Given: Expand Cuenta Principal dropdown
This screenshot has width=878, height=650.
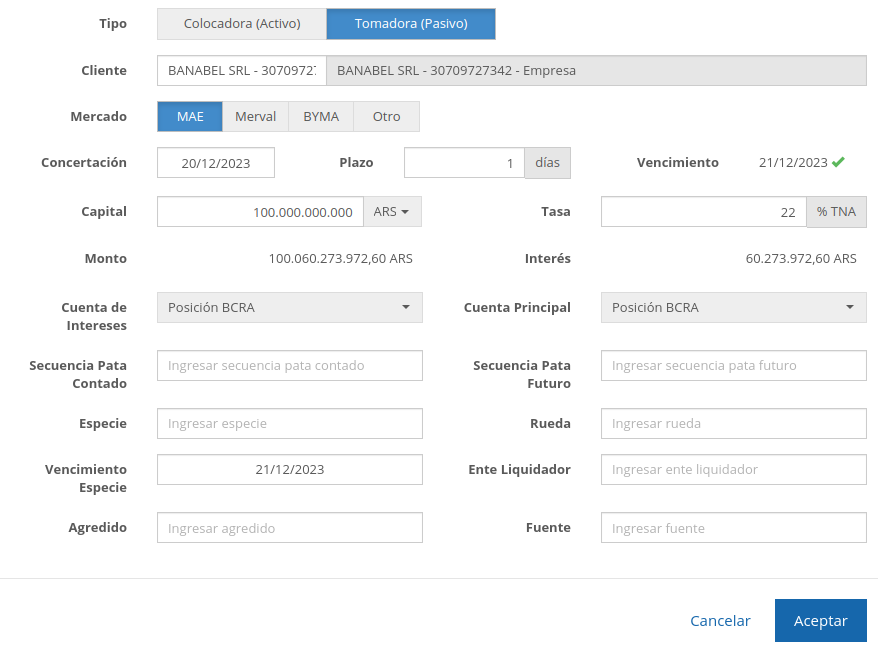Looking at the screenshot, I should pyautogui.click(x=733, y=308).
